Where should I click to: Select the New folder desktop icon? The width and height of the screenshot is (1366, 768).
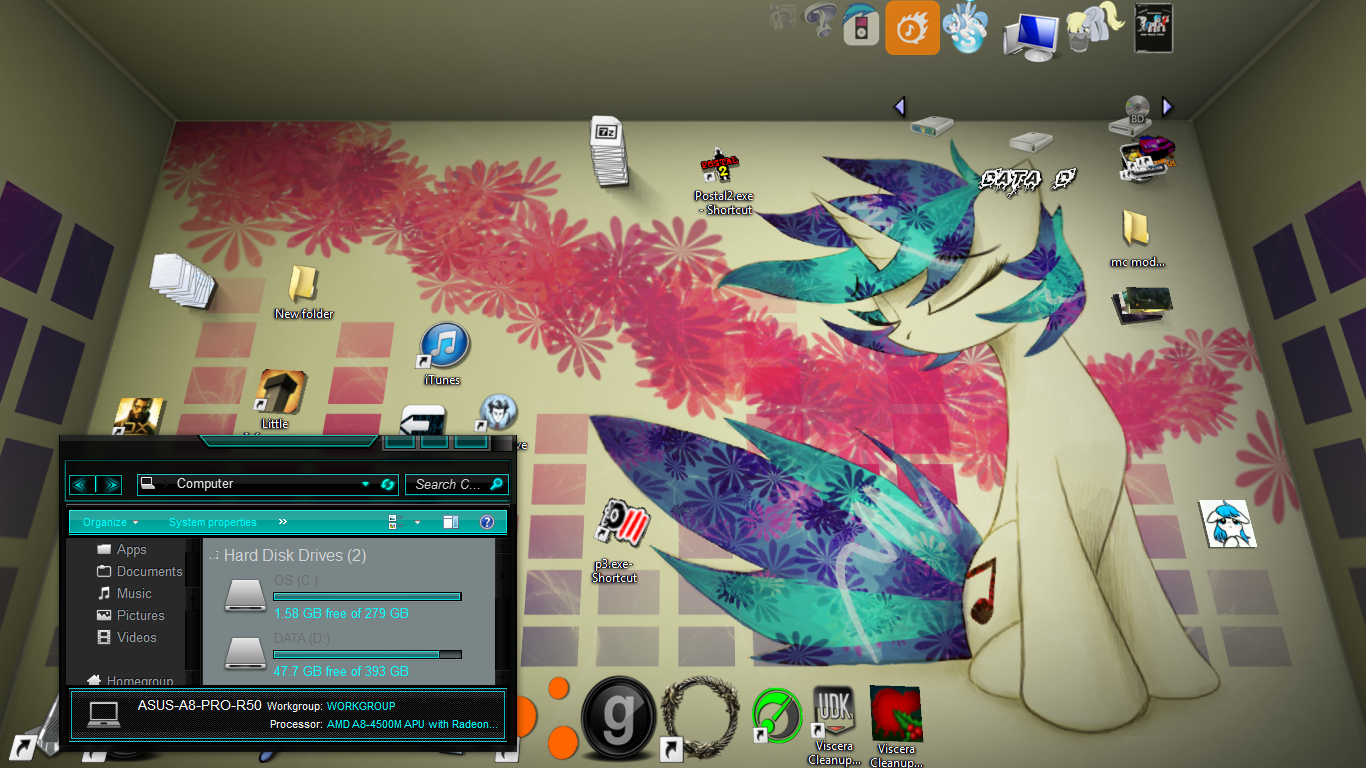tap(303, 285)
